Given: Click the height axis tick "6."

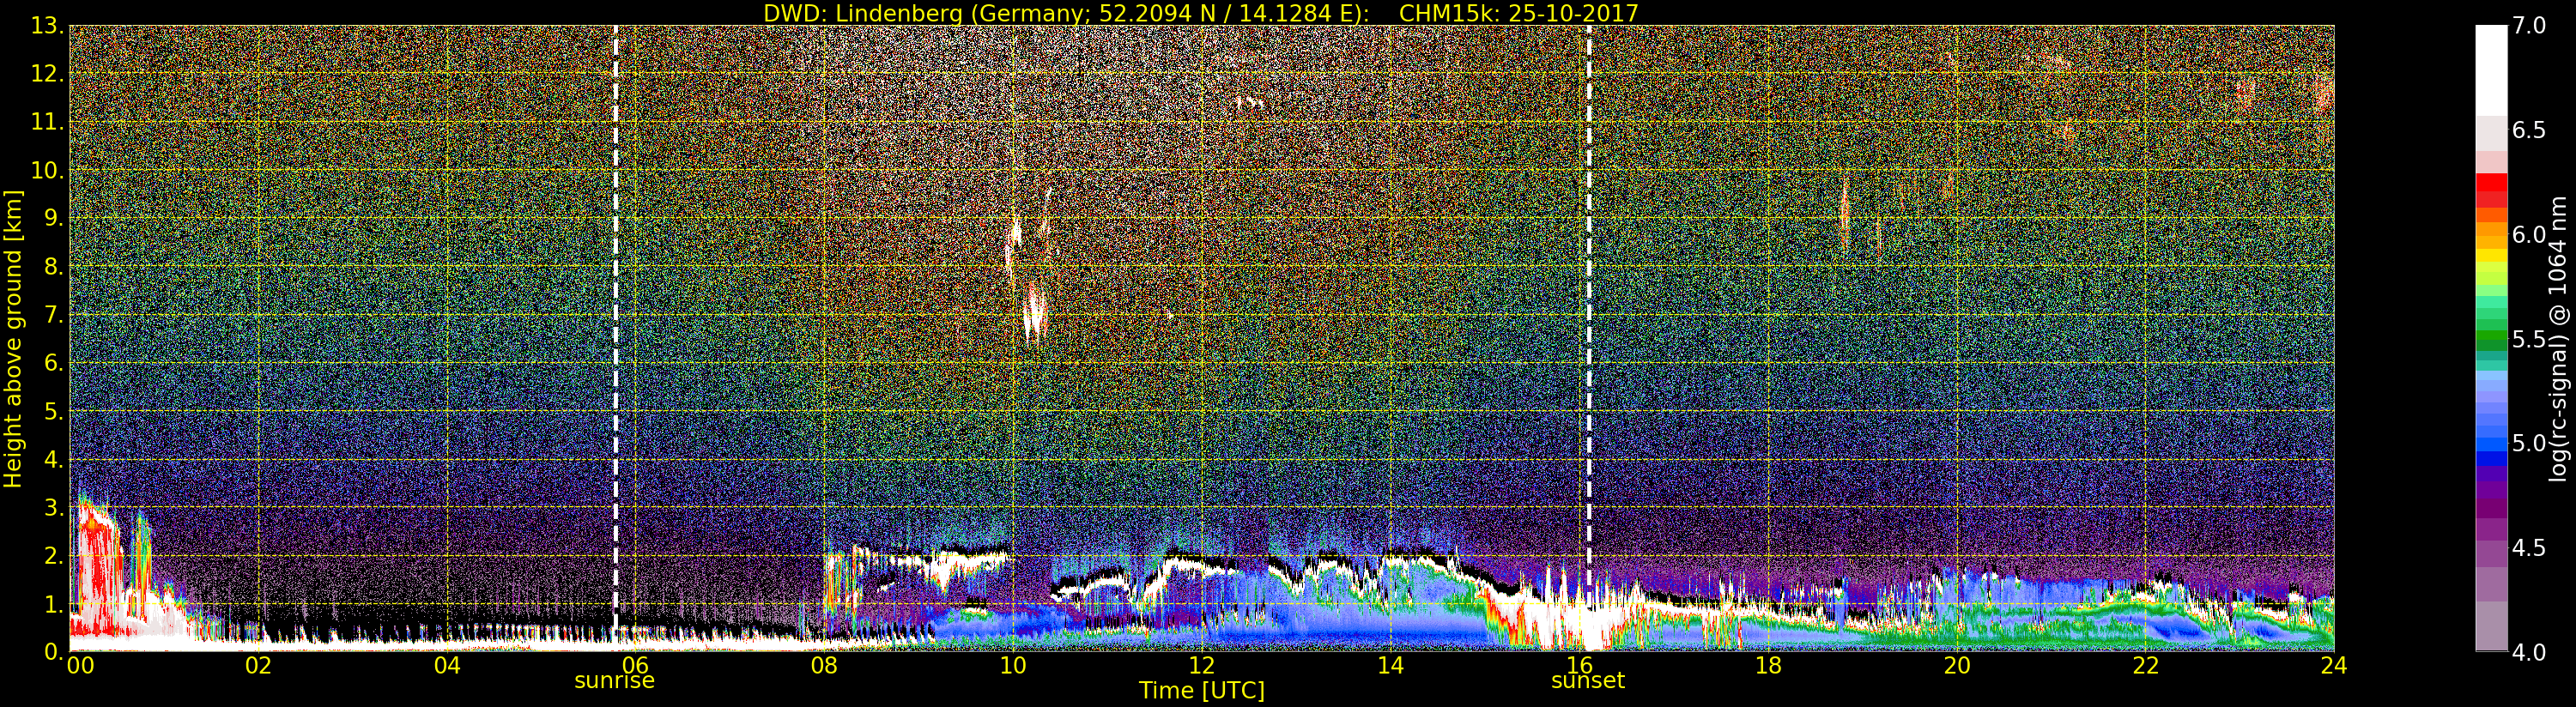Looking at the screenshot, I should tap(54, 363).
